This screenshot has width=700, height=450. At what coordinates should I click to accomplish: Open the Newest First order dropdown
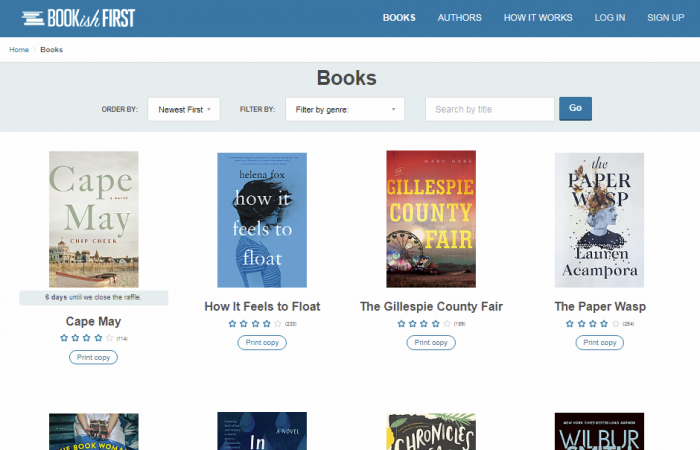[184, 109]
